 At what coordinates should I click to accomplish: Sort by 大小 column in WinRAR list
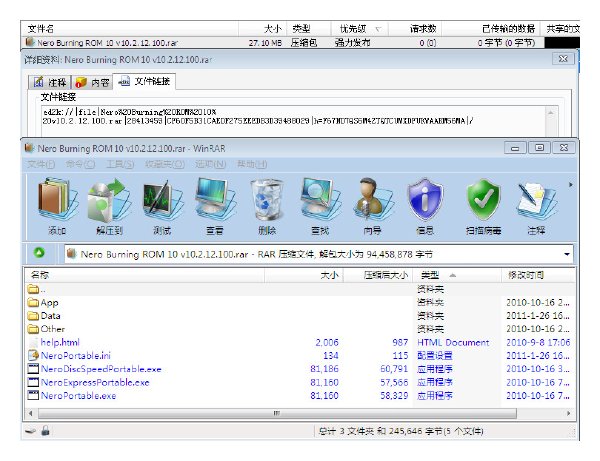click(x=304, y=275)
